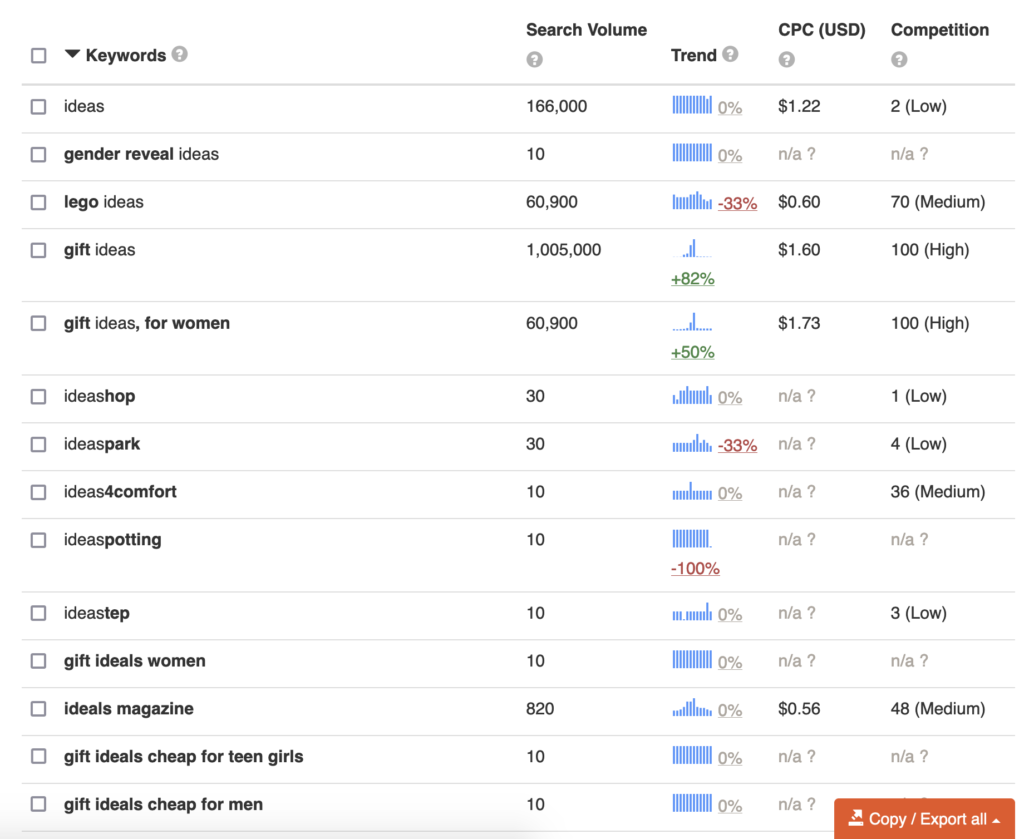Check the checkbox for lego ideas
Viewport: 1024px width, 839px height.
[38, 202]
